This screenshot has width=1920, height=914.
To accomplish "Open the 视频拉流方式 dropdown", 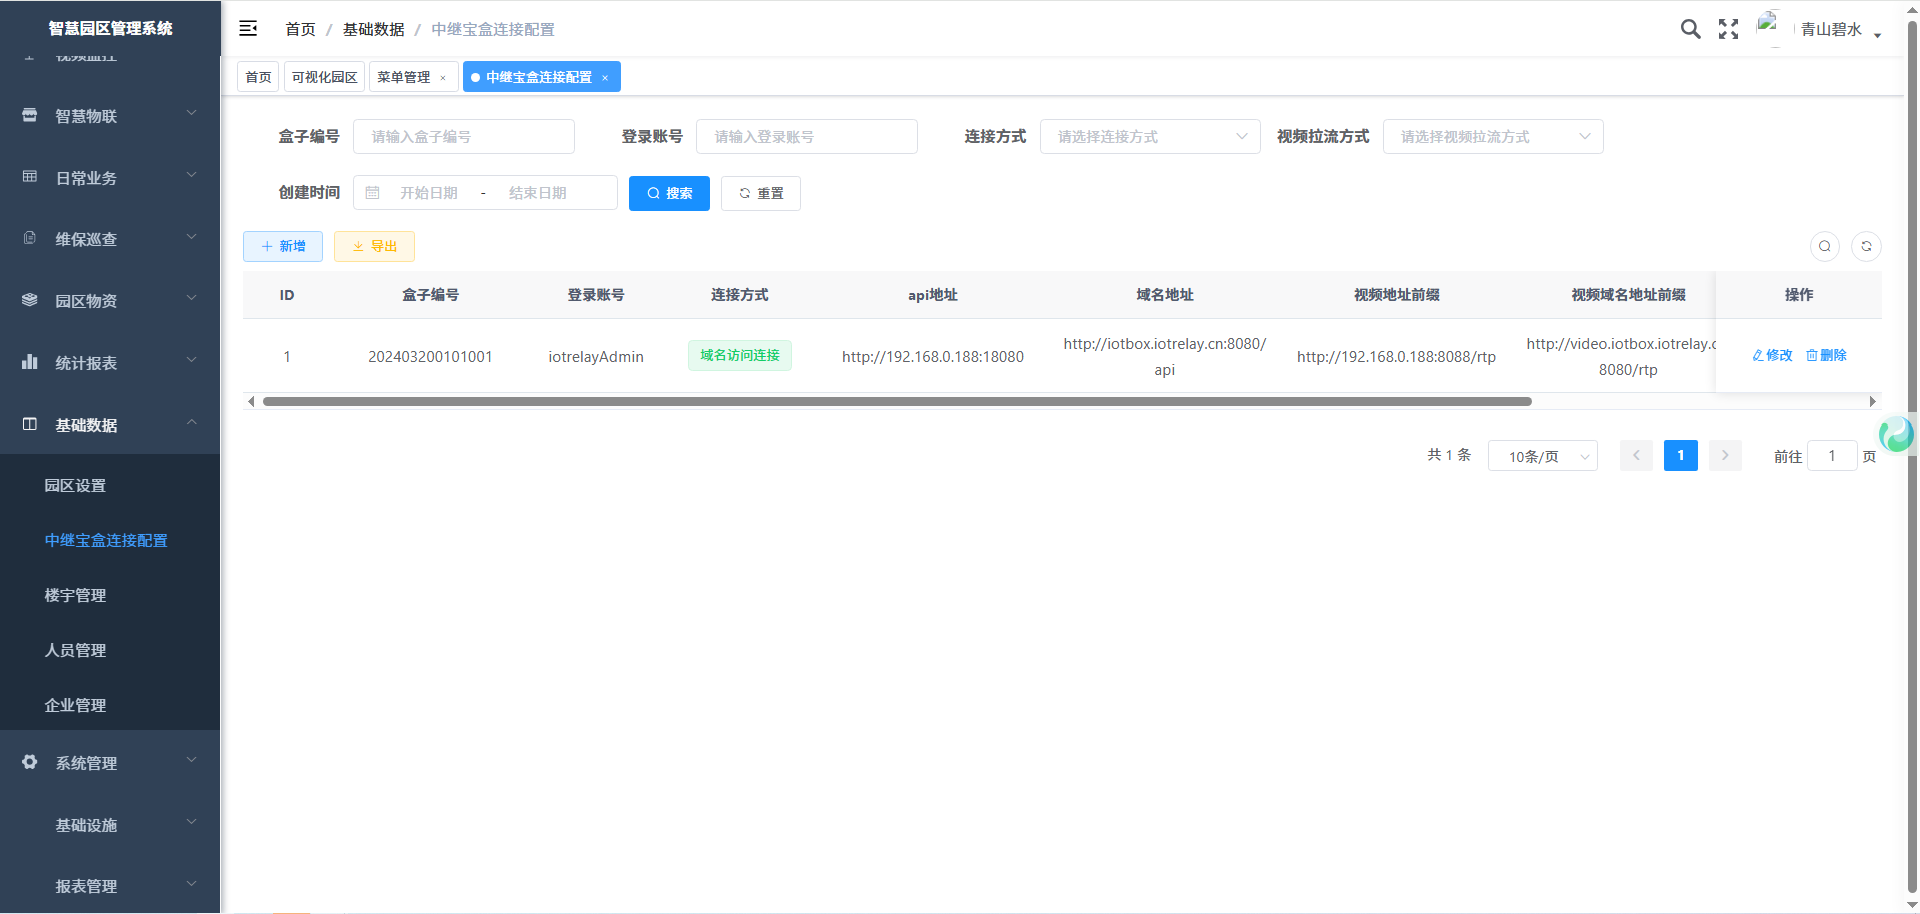I will point(1492,137).
